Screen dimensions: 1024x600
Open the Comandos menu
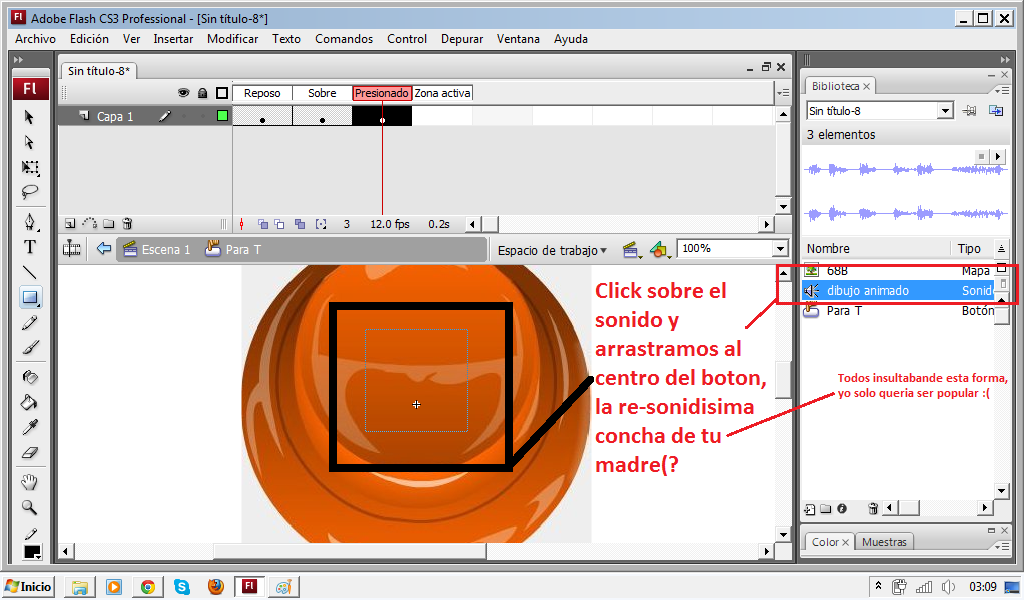pos(344,39)
